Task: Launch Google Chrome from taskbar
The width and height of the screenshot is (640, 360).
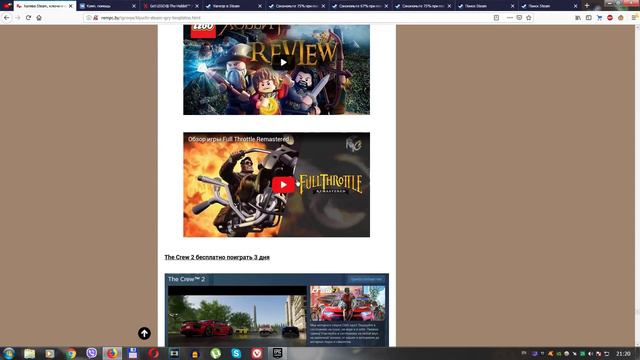Action: [71, 353]
